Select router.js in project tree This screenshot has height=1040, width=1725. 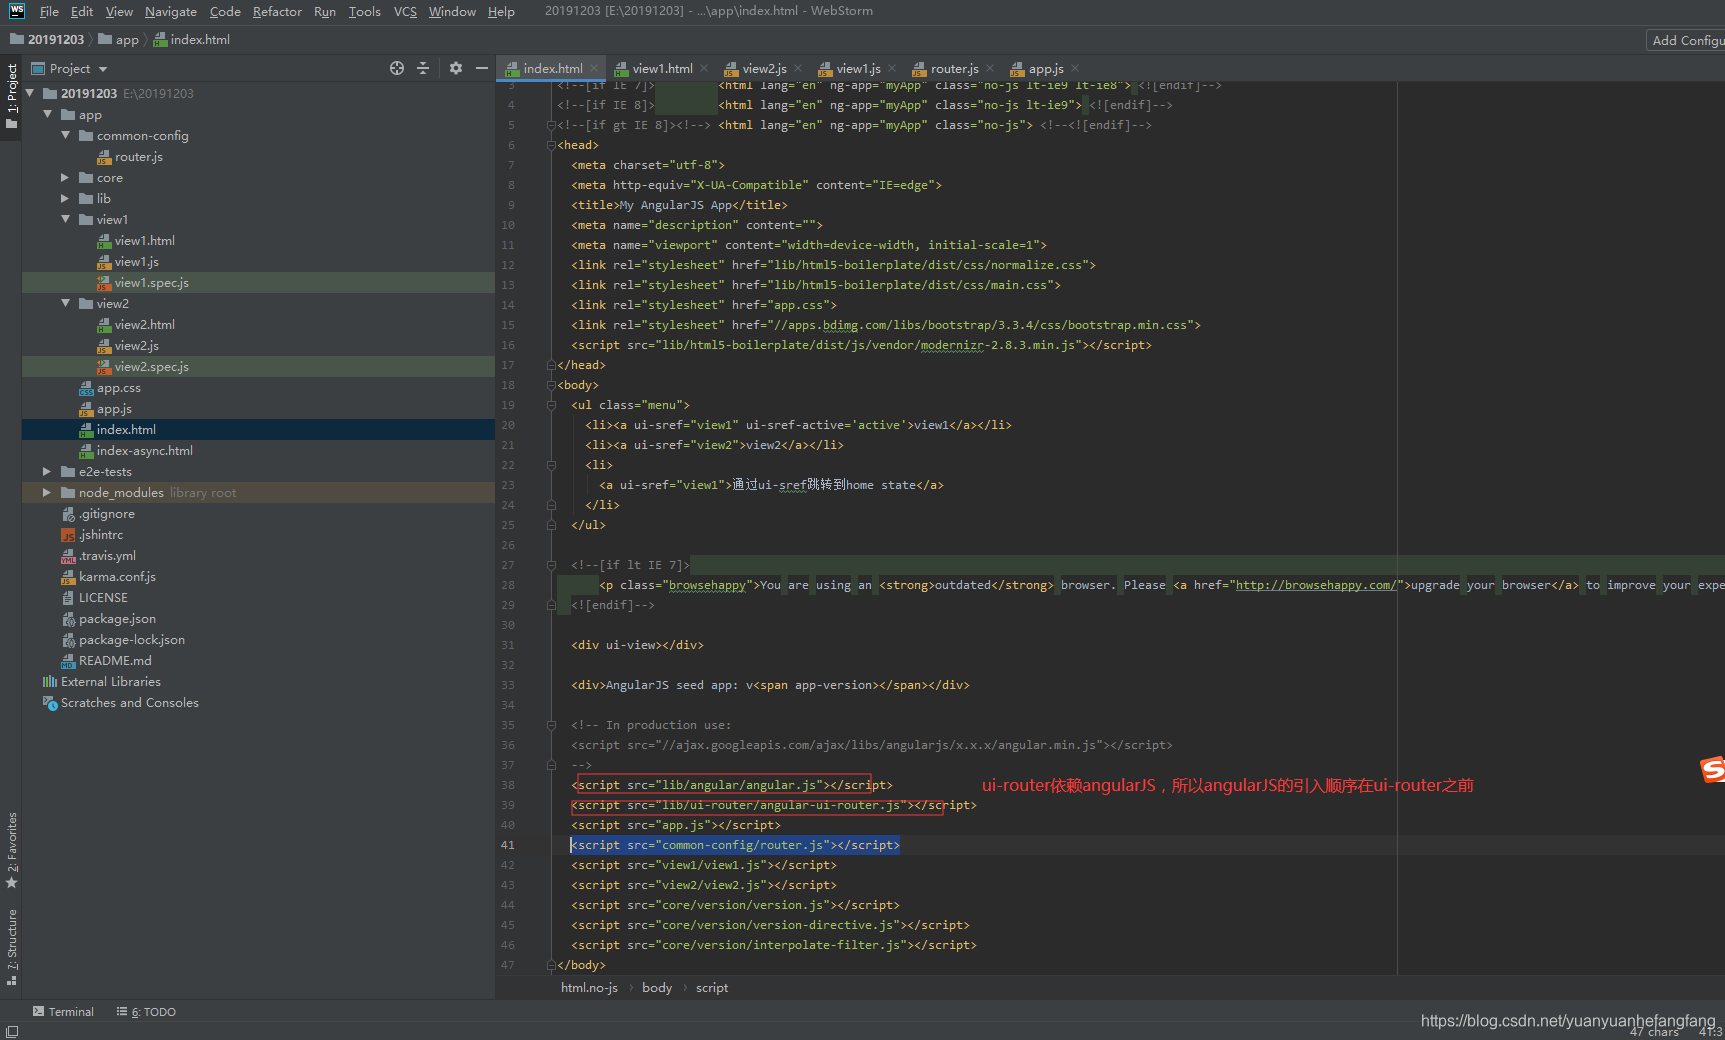(138, 157)
